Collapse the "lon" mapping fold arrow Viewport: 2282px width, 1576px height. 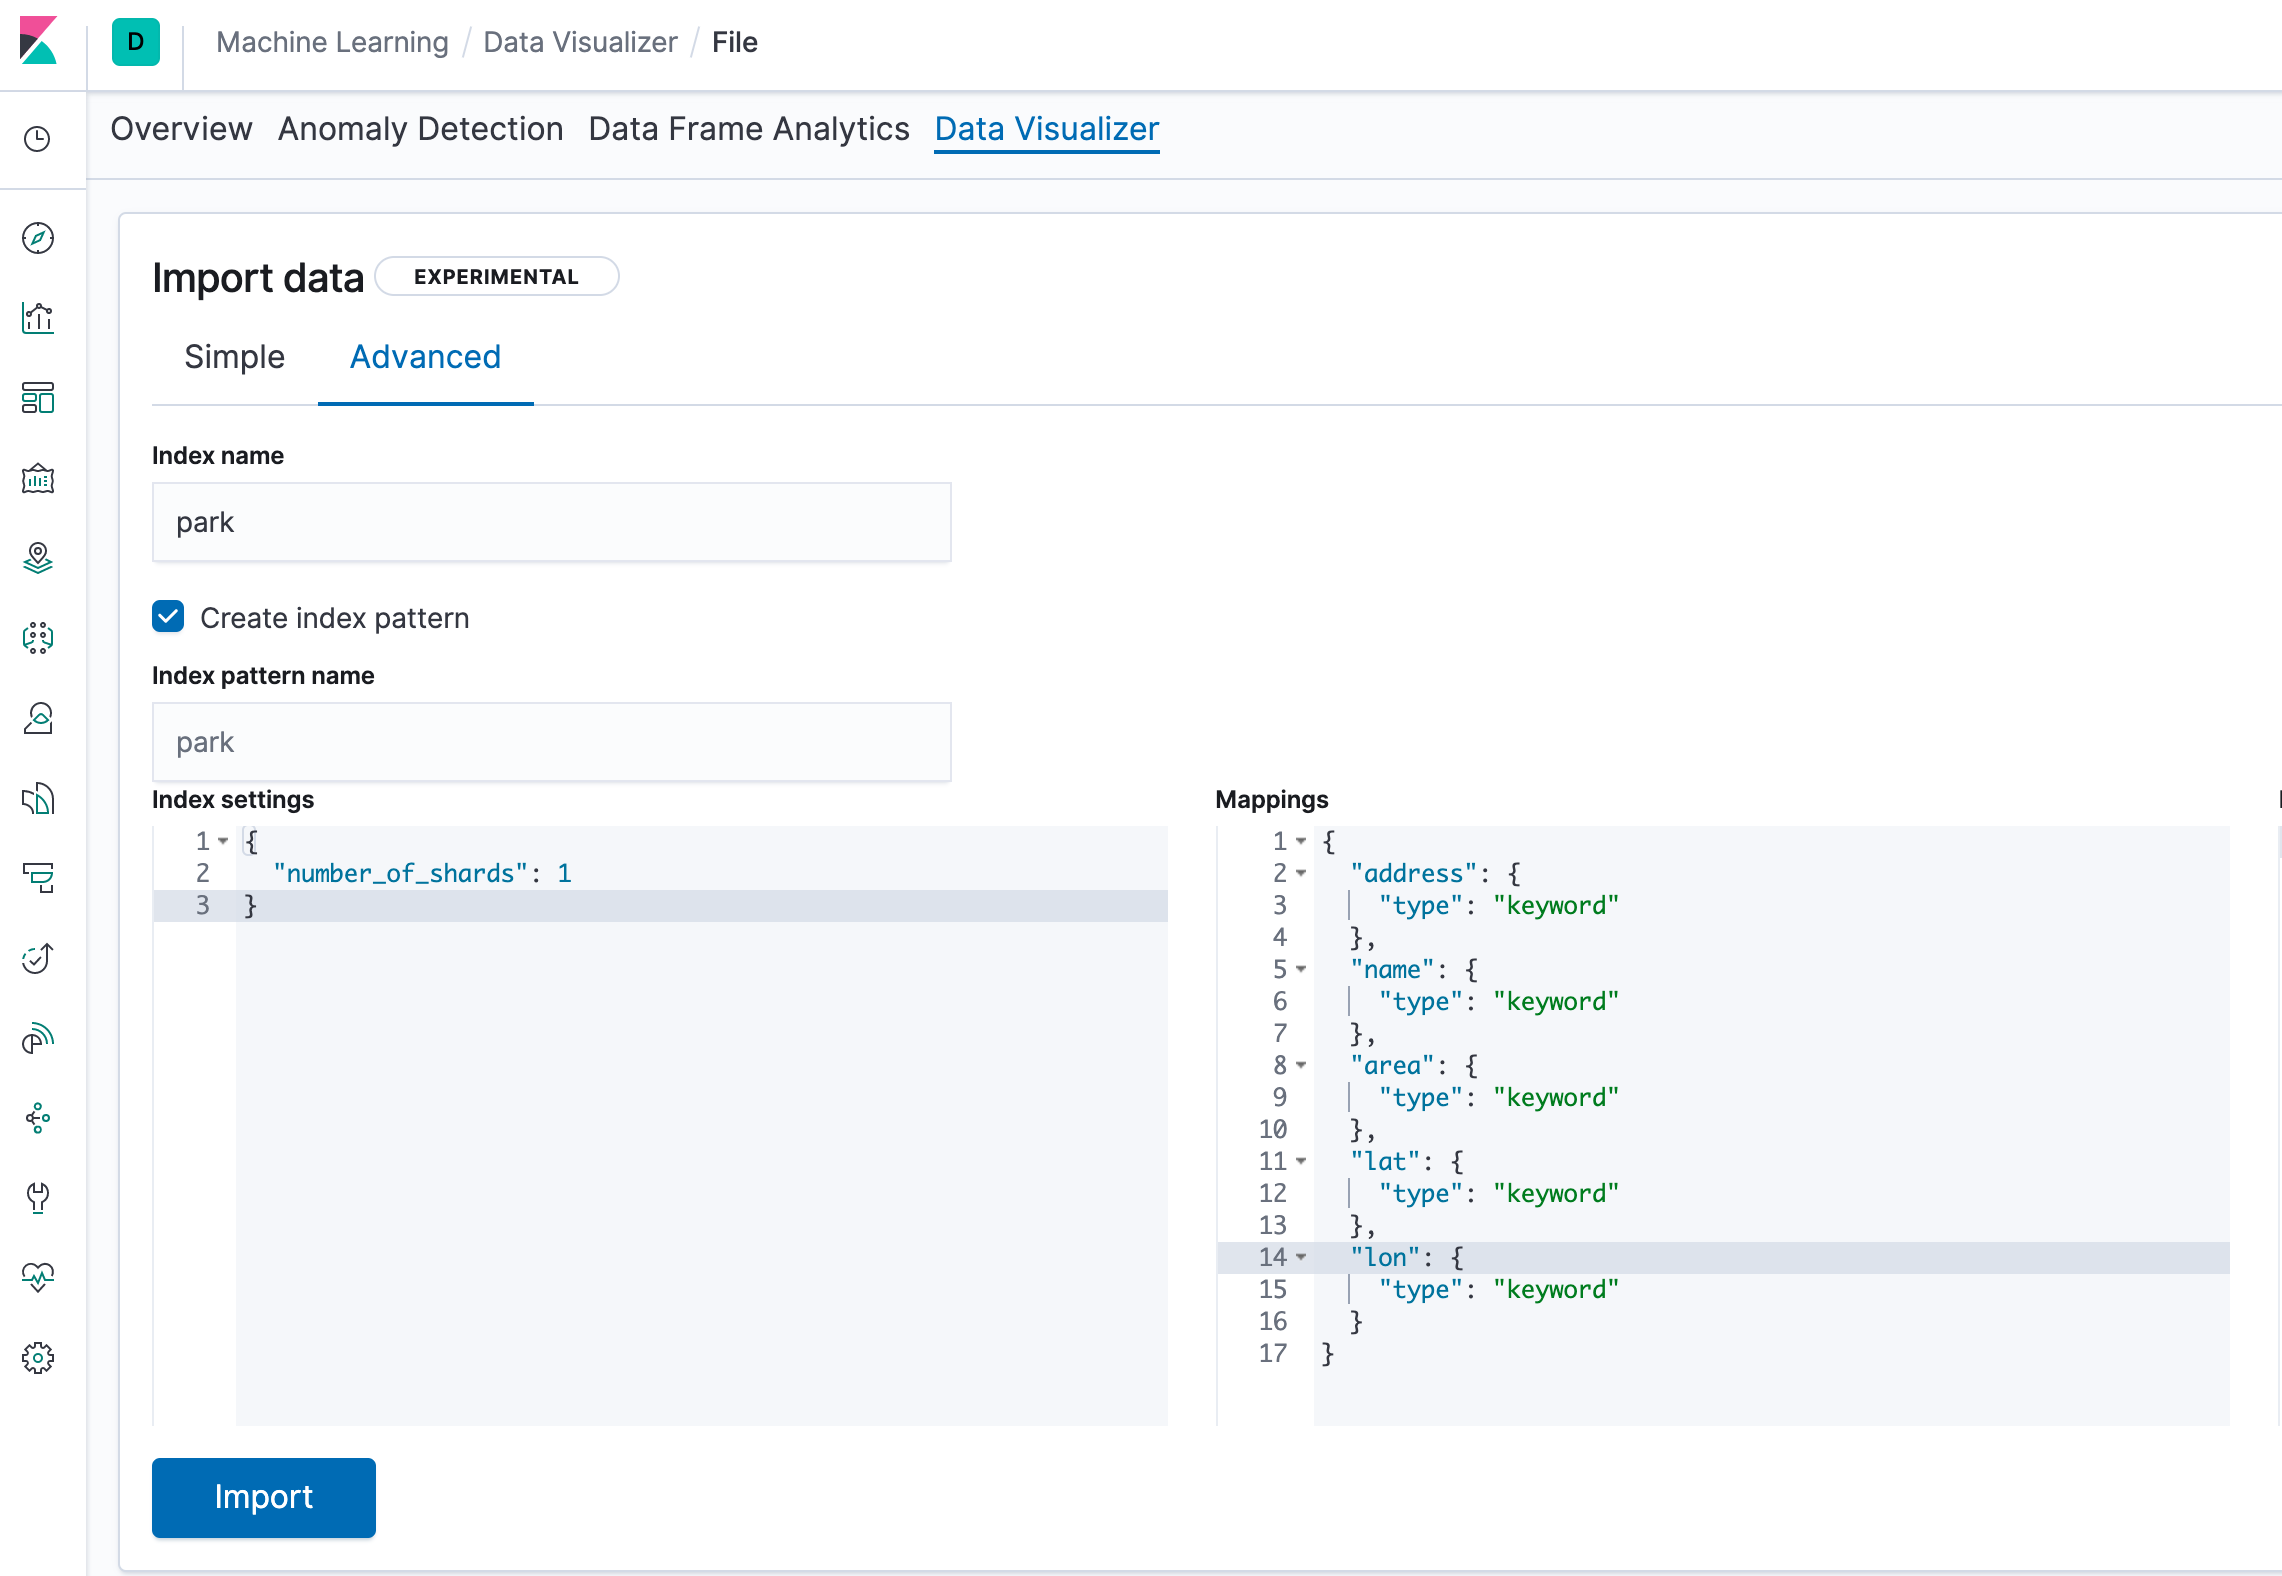click(x=1301, y=1257)
